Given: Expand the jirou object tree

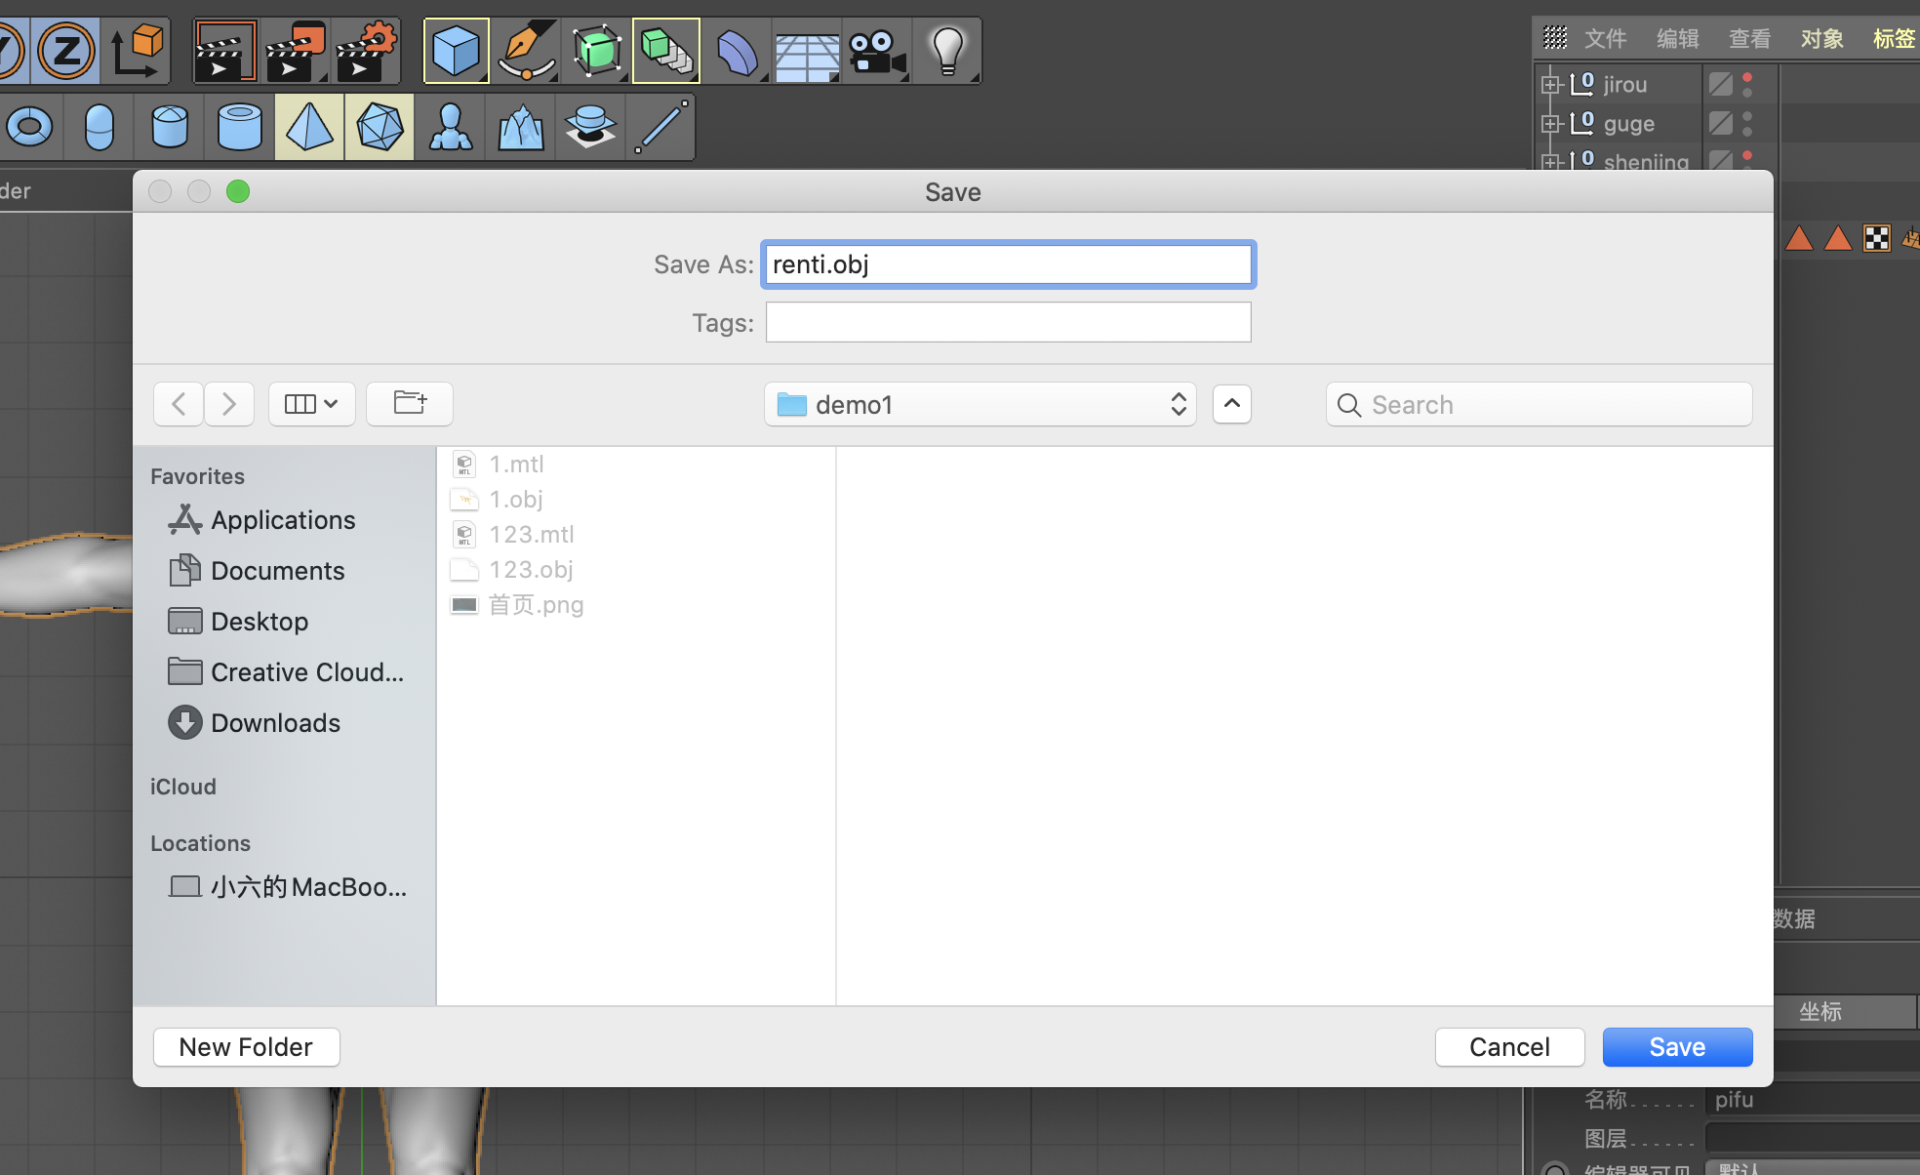Looking at the screenshot, I should tap(1551, 85).
